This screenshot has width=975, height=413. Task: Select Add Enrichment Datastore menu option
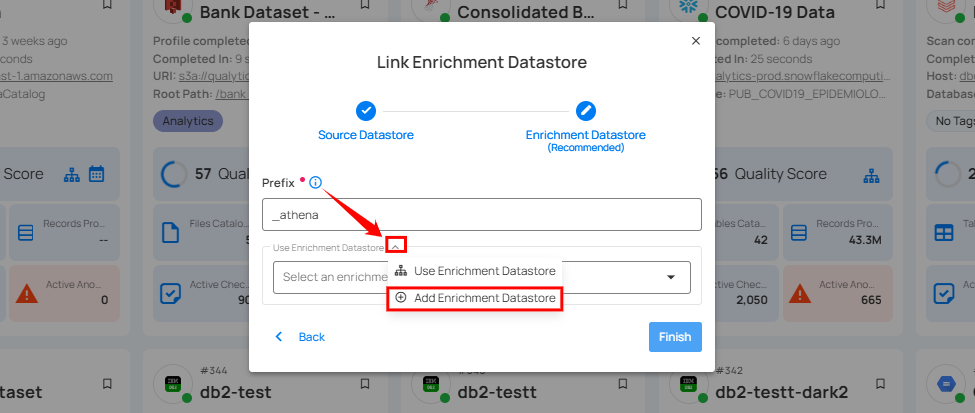pyautogui.click(x=475, y=299)
